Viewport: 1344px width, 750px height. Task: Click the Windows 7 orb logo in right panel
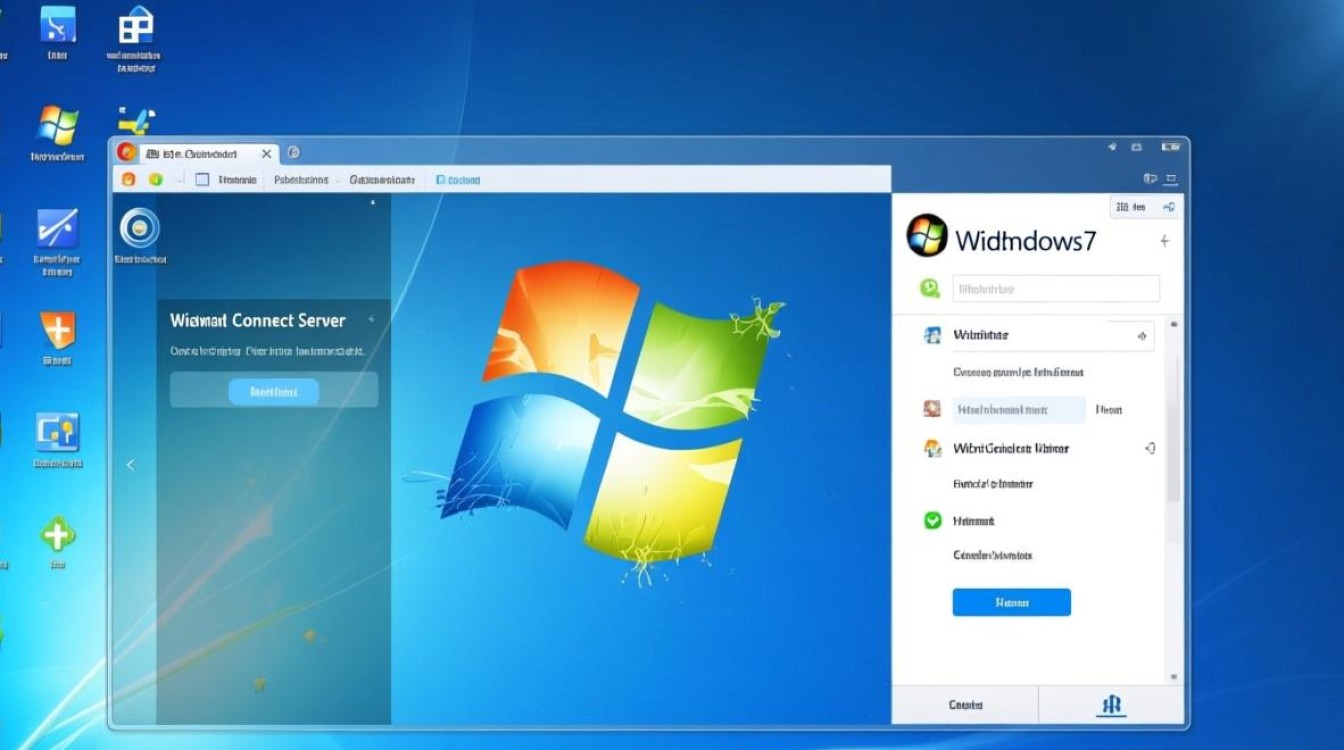(x=926, y=236)
